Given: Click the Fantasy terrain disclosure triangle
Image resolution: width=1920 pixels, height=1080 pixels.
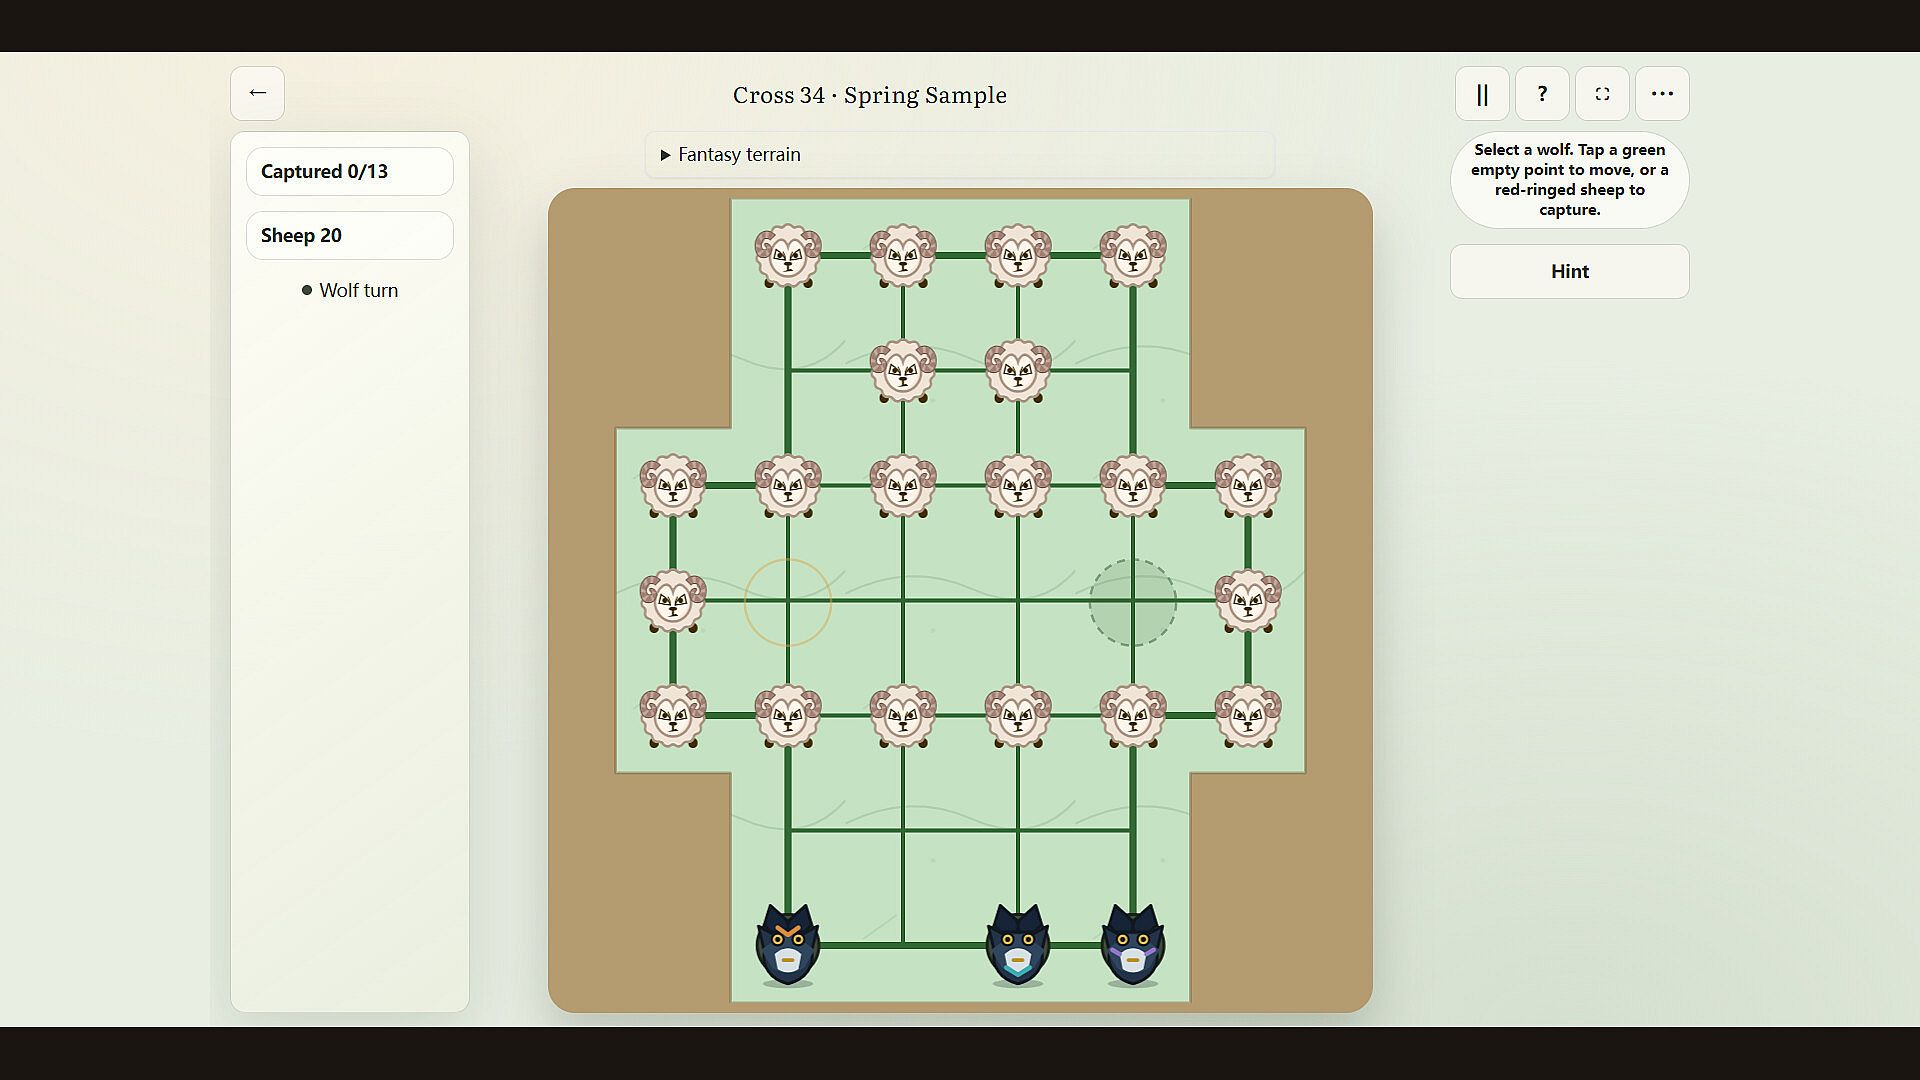Looking at the screenshot, I should tap(665, 155).
